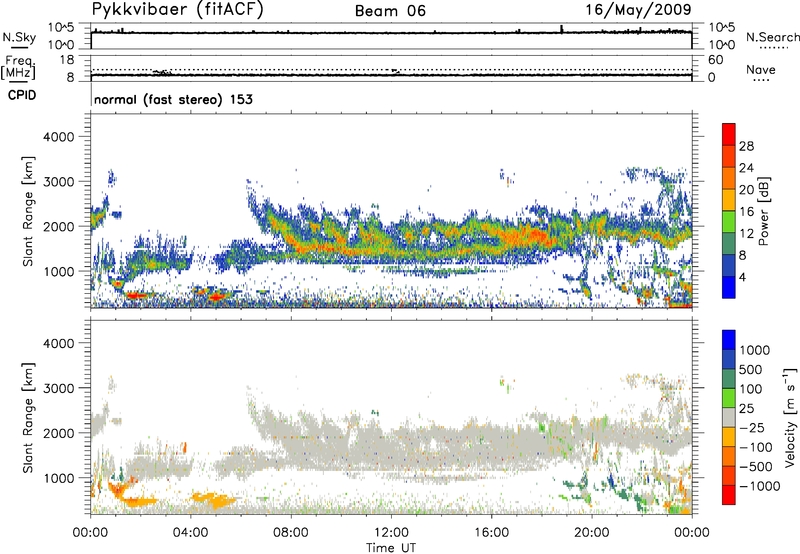Click the 4 value on power colorbar
This screenshot has height=554, width=800.
[742, 278]
